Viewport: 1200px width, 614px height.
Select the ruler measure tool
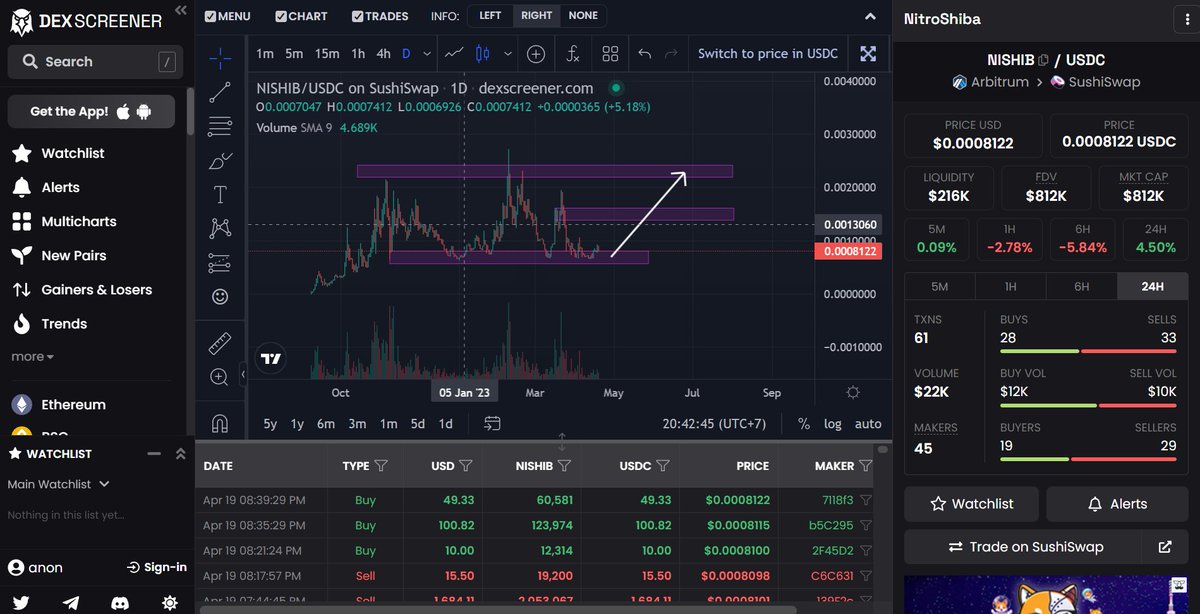220,344
